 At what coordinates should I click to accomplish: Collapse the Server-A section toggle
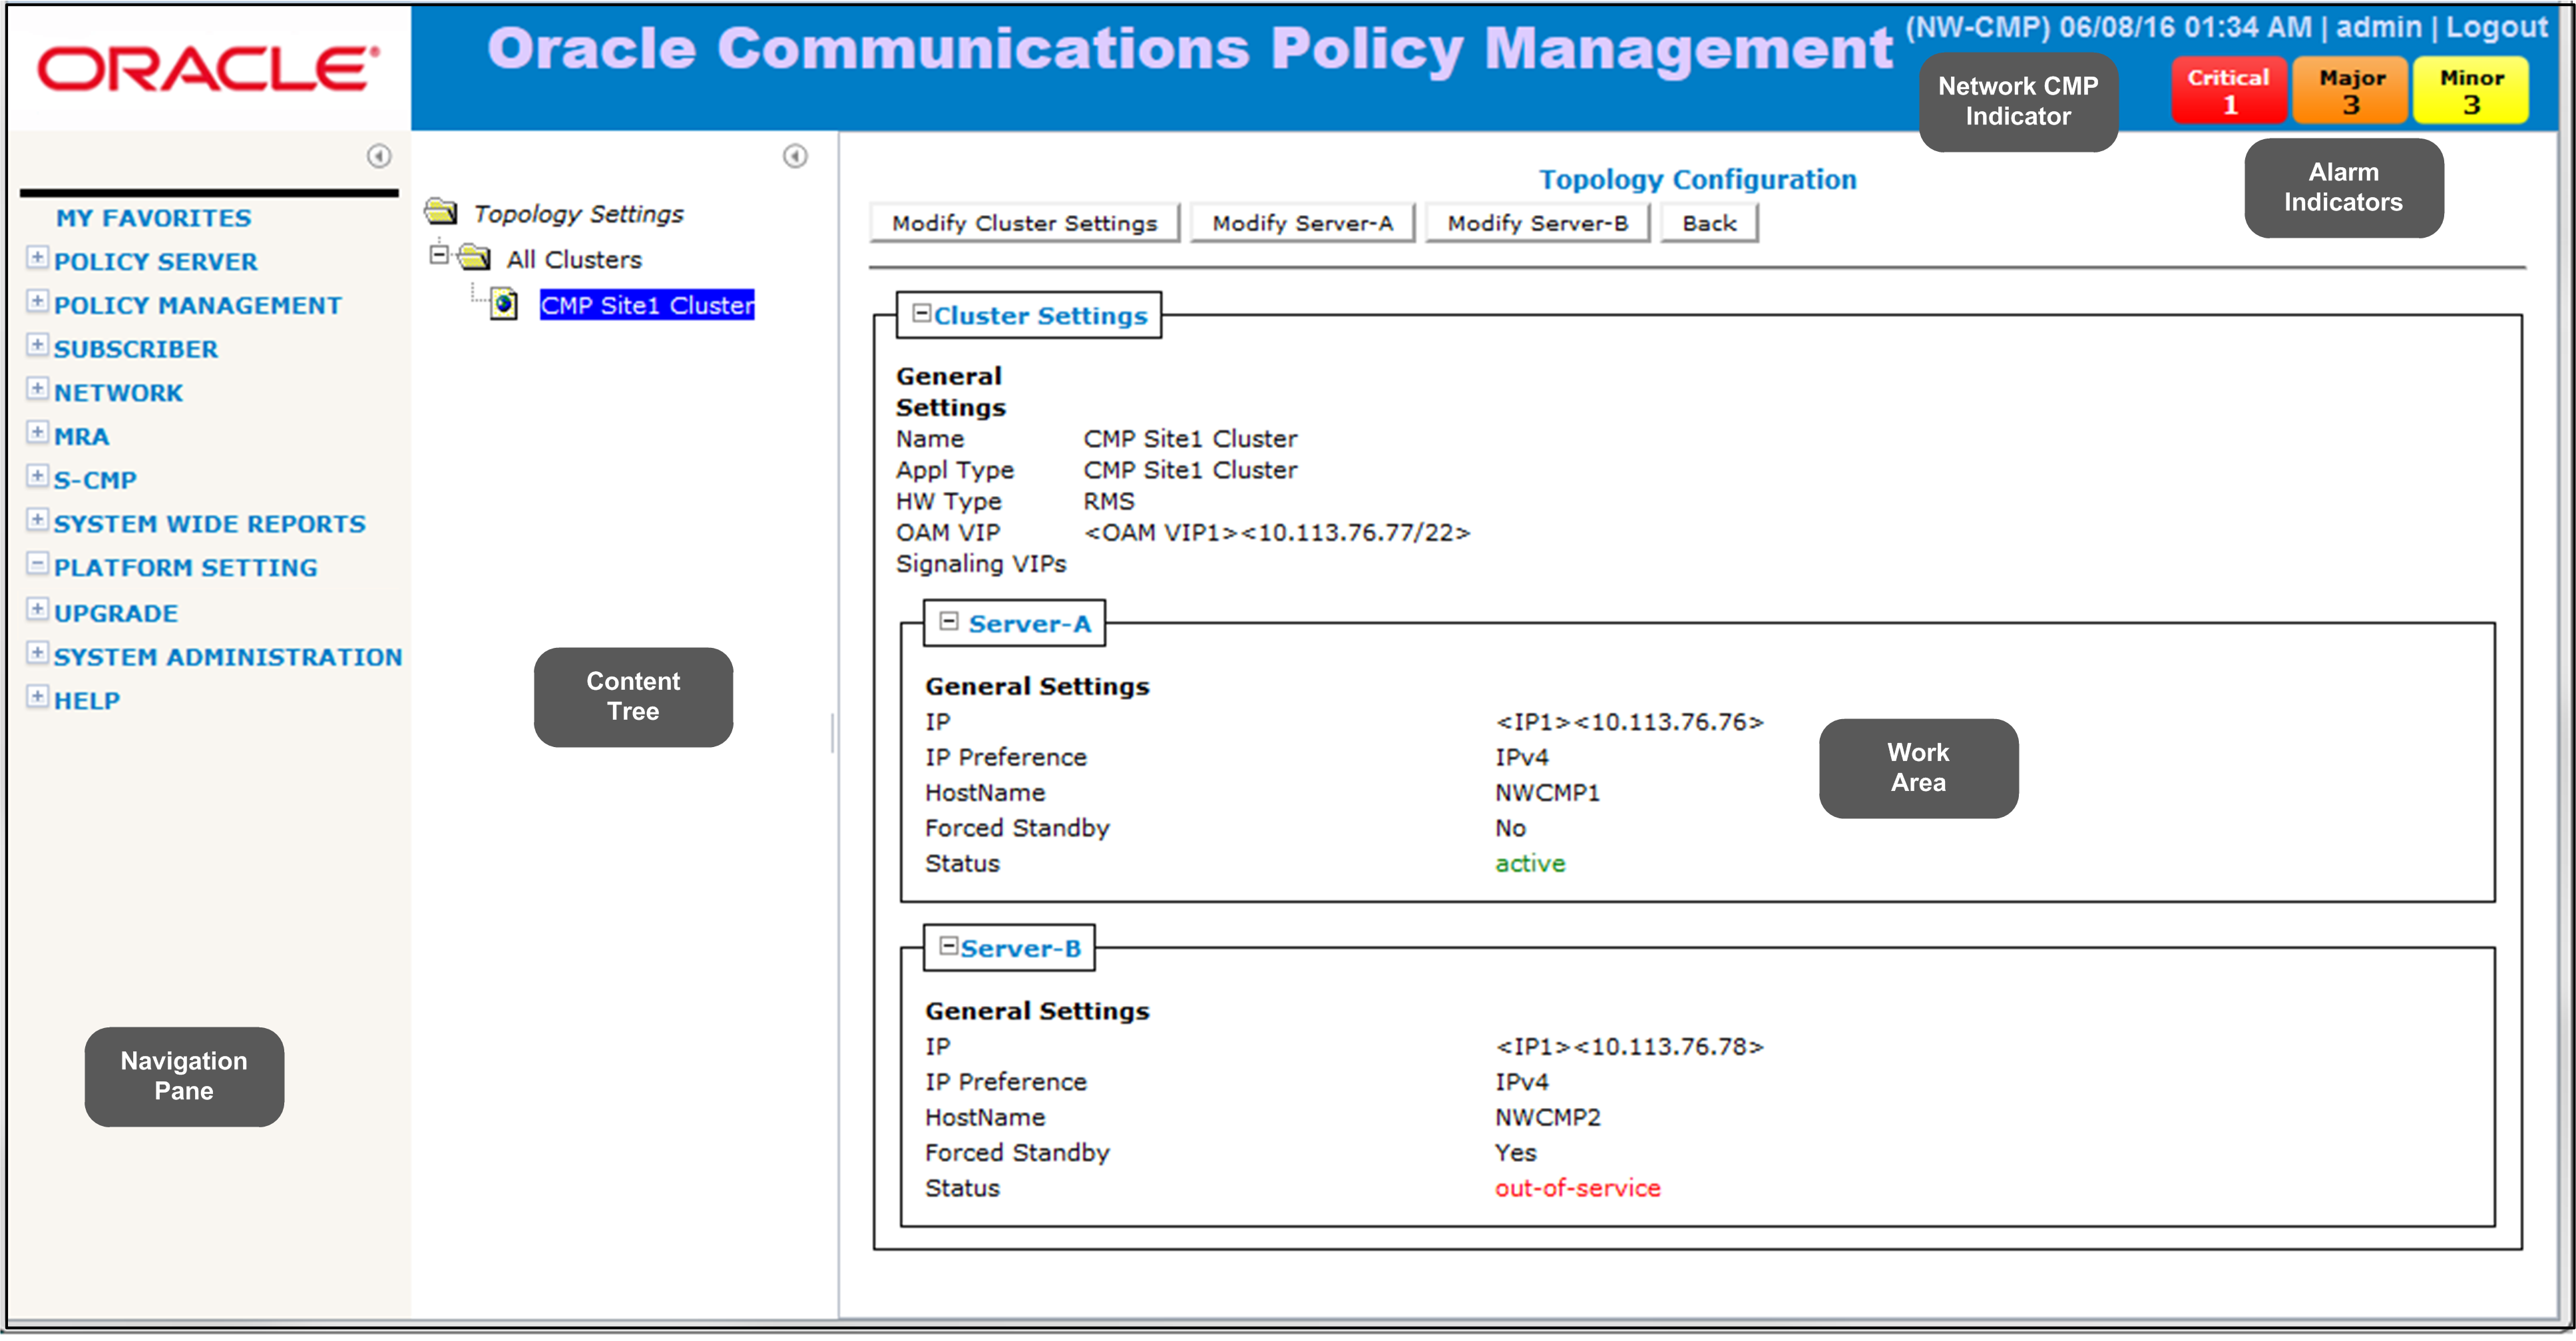[949, 621]
